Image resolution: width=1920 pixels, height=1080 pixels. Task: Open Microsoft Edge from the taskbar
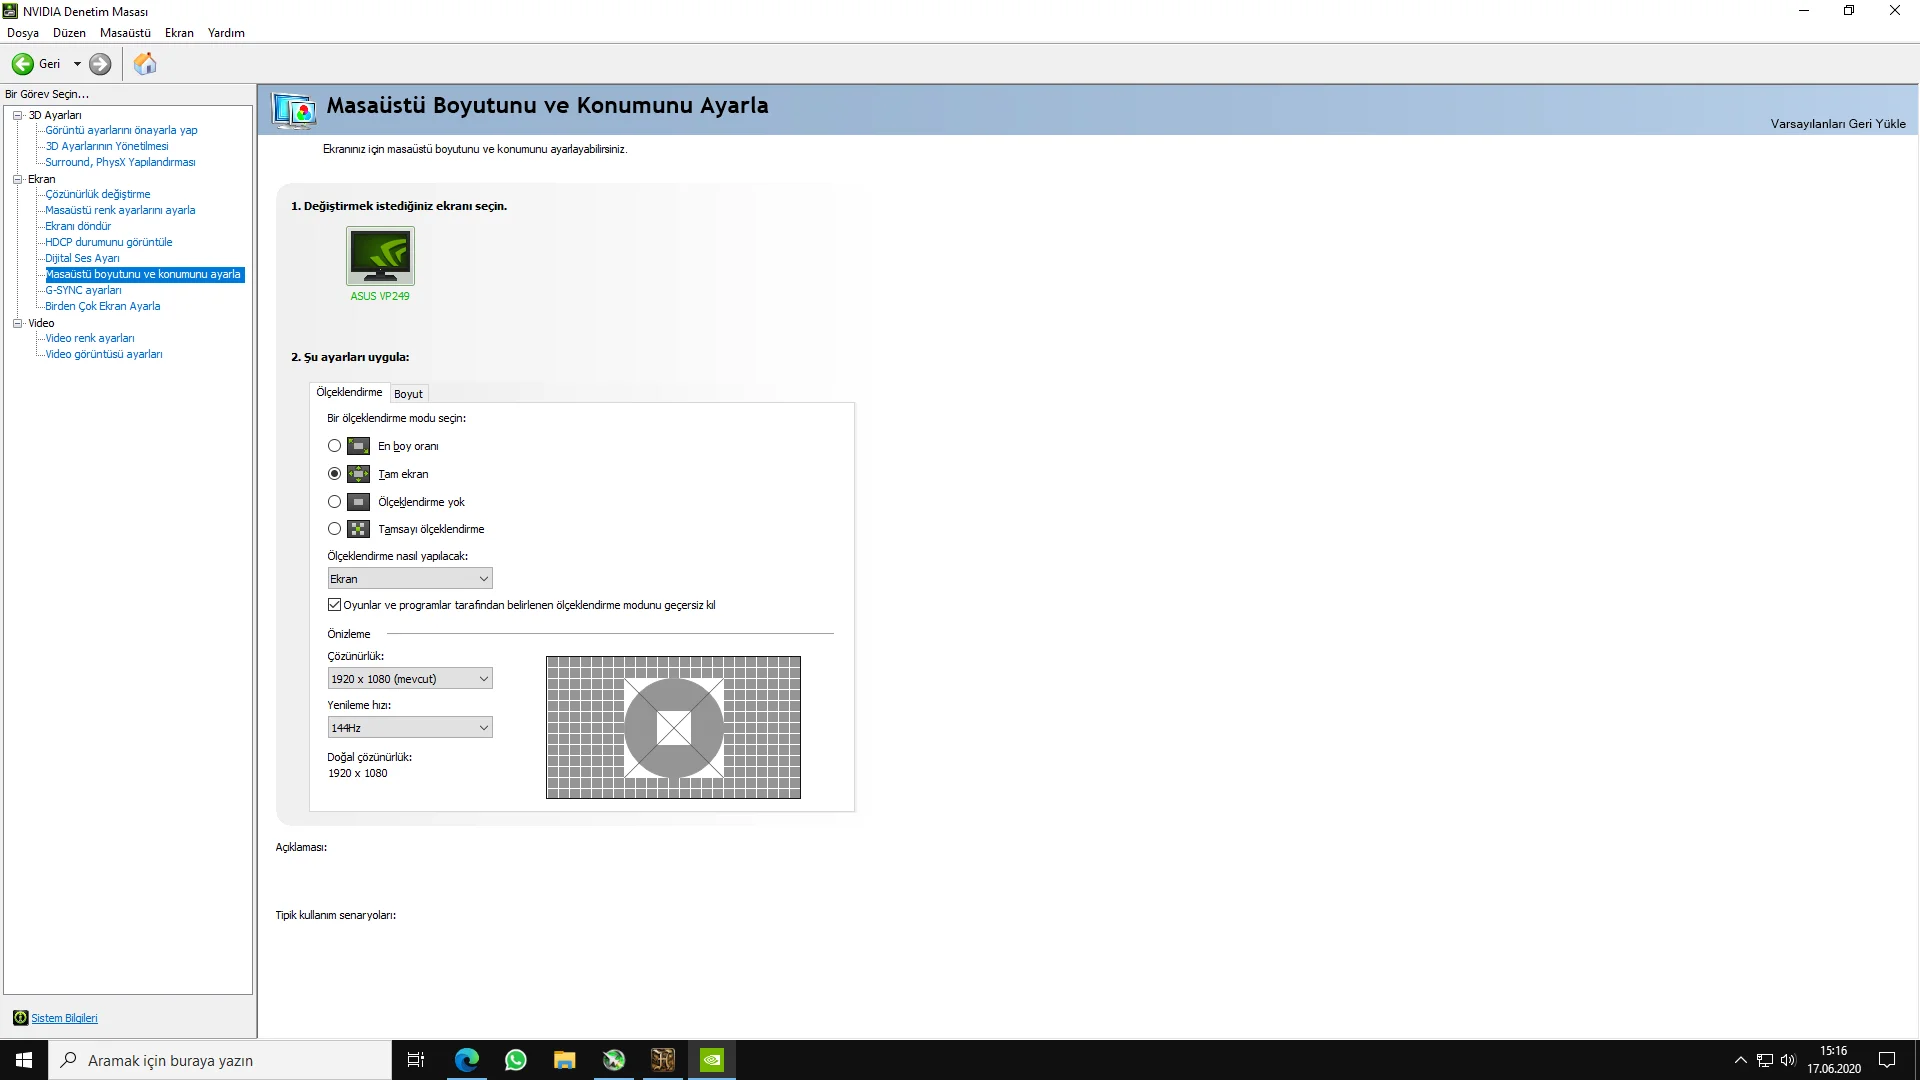pyautogui.click(x=467, y=1060)
